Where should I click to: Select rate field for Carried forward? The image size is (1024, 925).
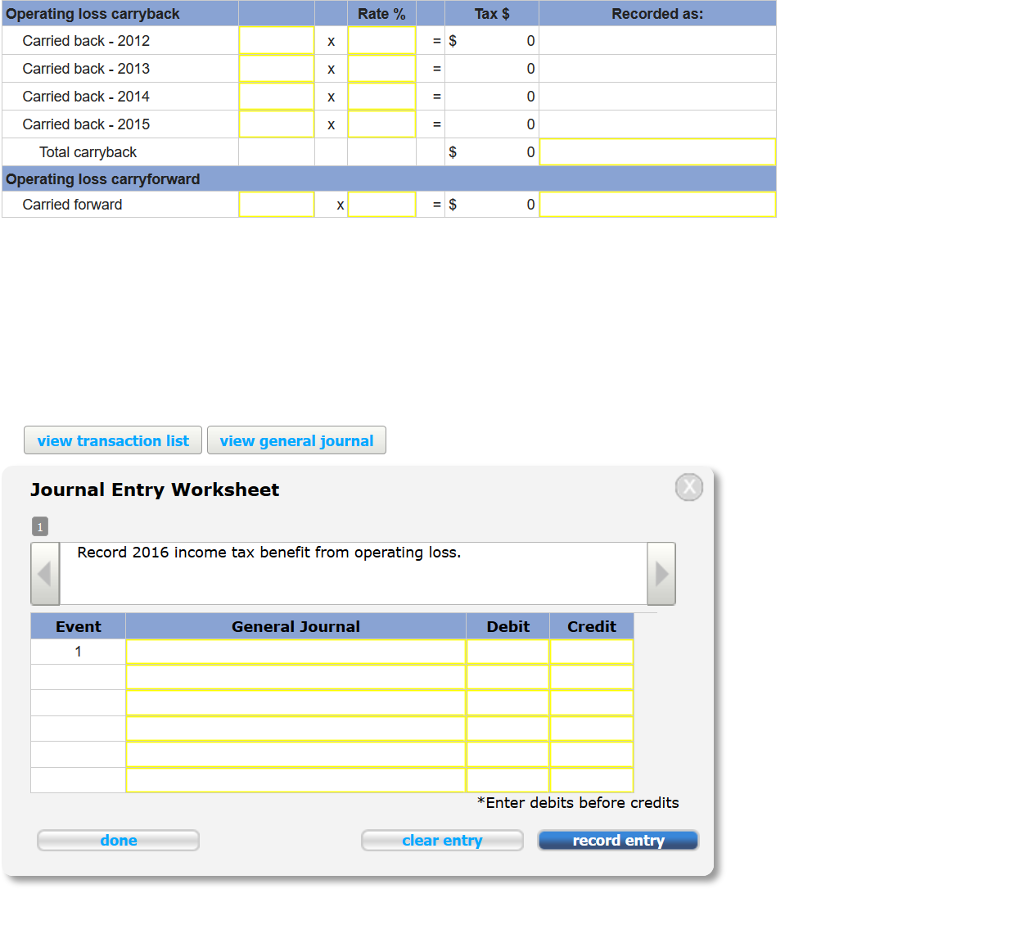[x=382, y=204]
